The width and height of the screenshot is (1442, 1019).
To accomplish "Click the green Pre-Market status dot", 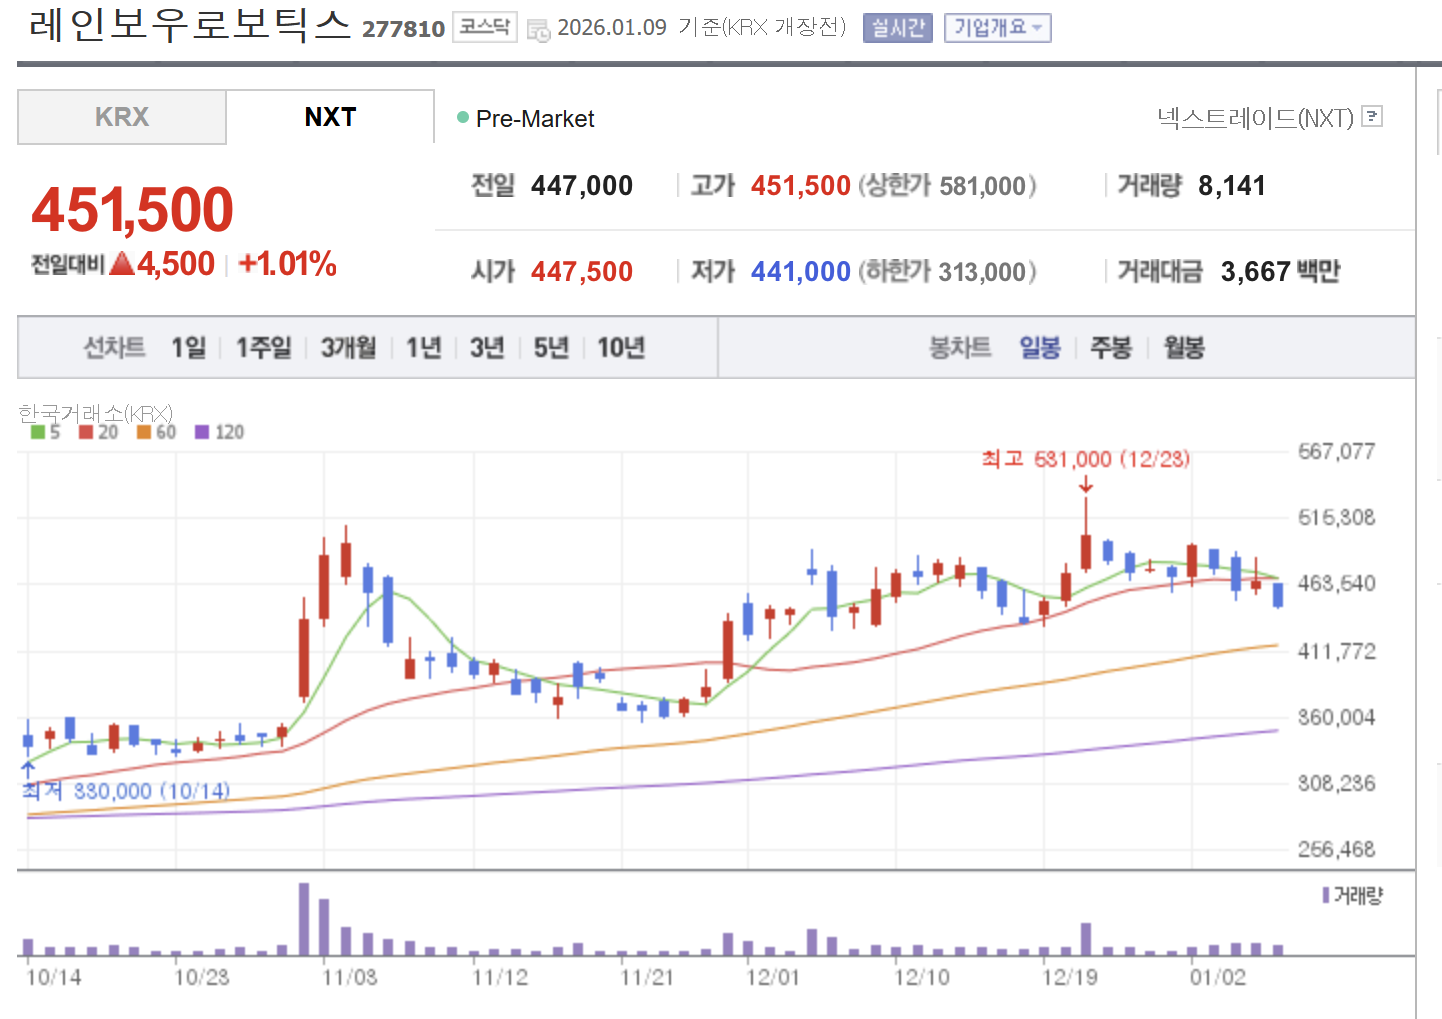I will pyautogui.click(x=463, y=117).
